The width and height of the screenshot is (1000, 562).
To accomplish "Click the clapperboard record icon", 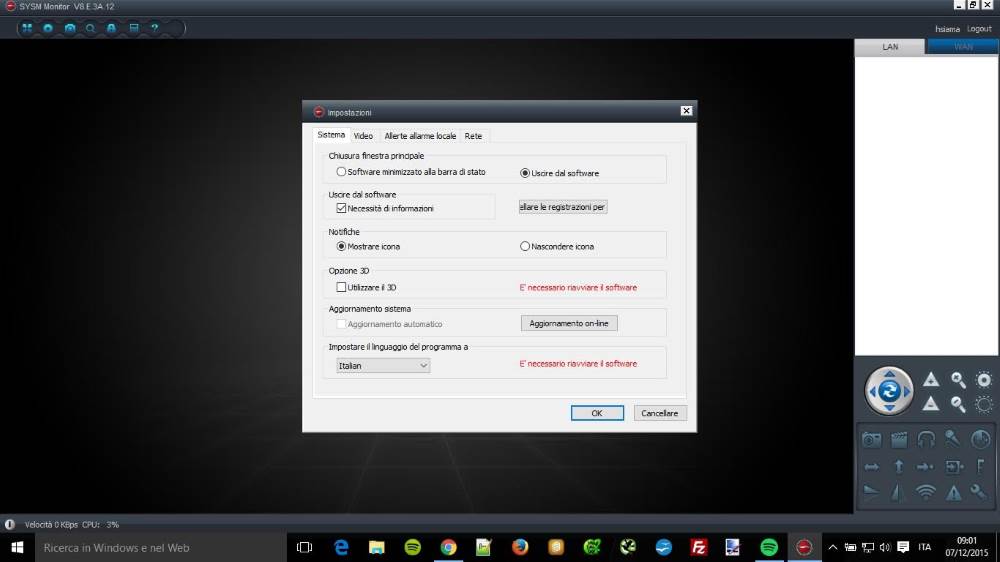I will coord(898,439).
